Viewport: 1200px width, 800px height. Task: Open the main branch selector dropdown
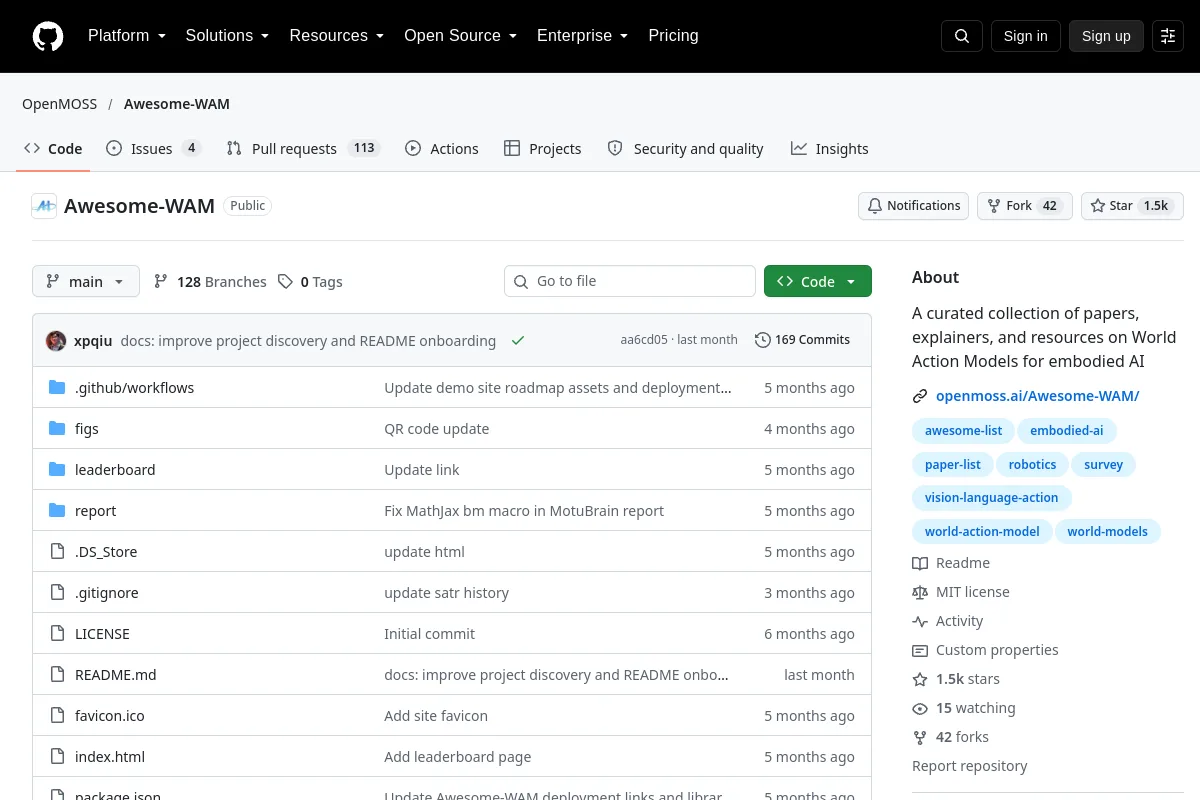86,281
